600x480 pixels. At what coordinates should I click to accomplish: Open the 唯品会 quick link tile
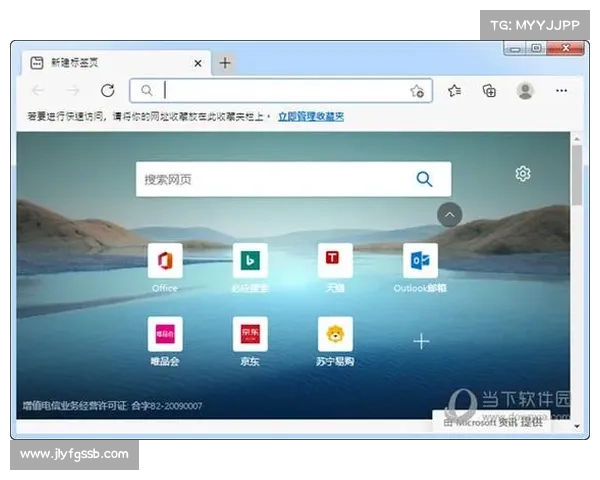click(165, 334)
